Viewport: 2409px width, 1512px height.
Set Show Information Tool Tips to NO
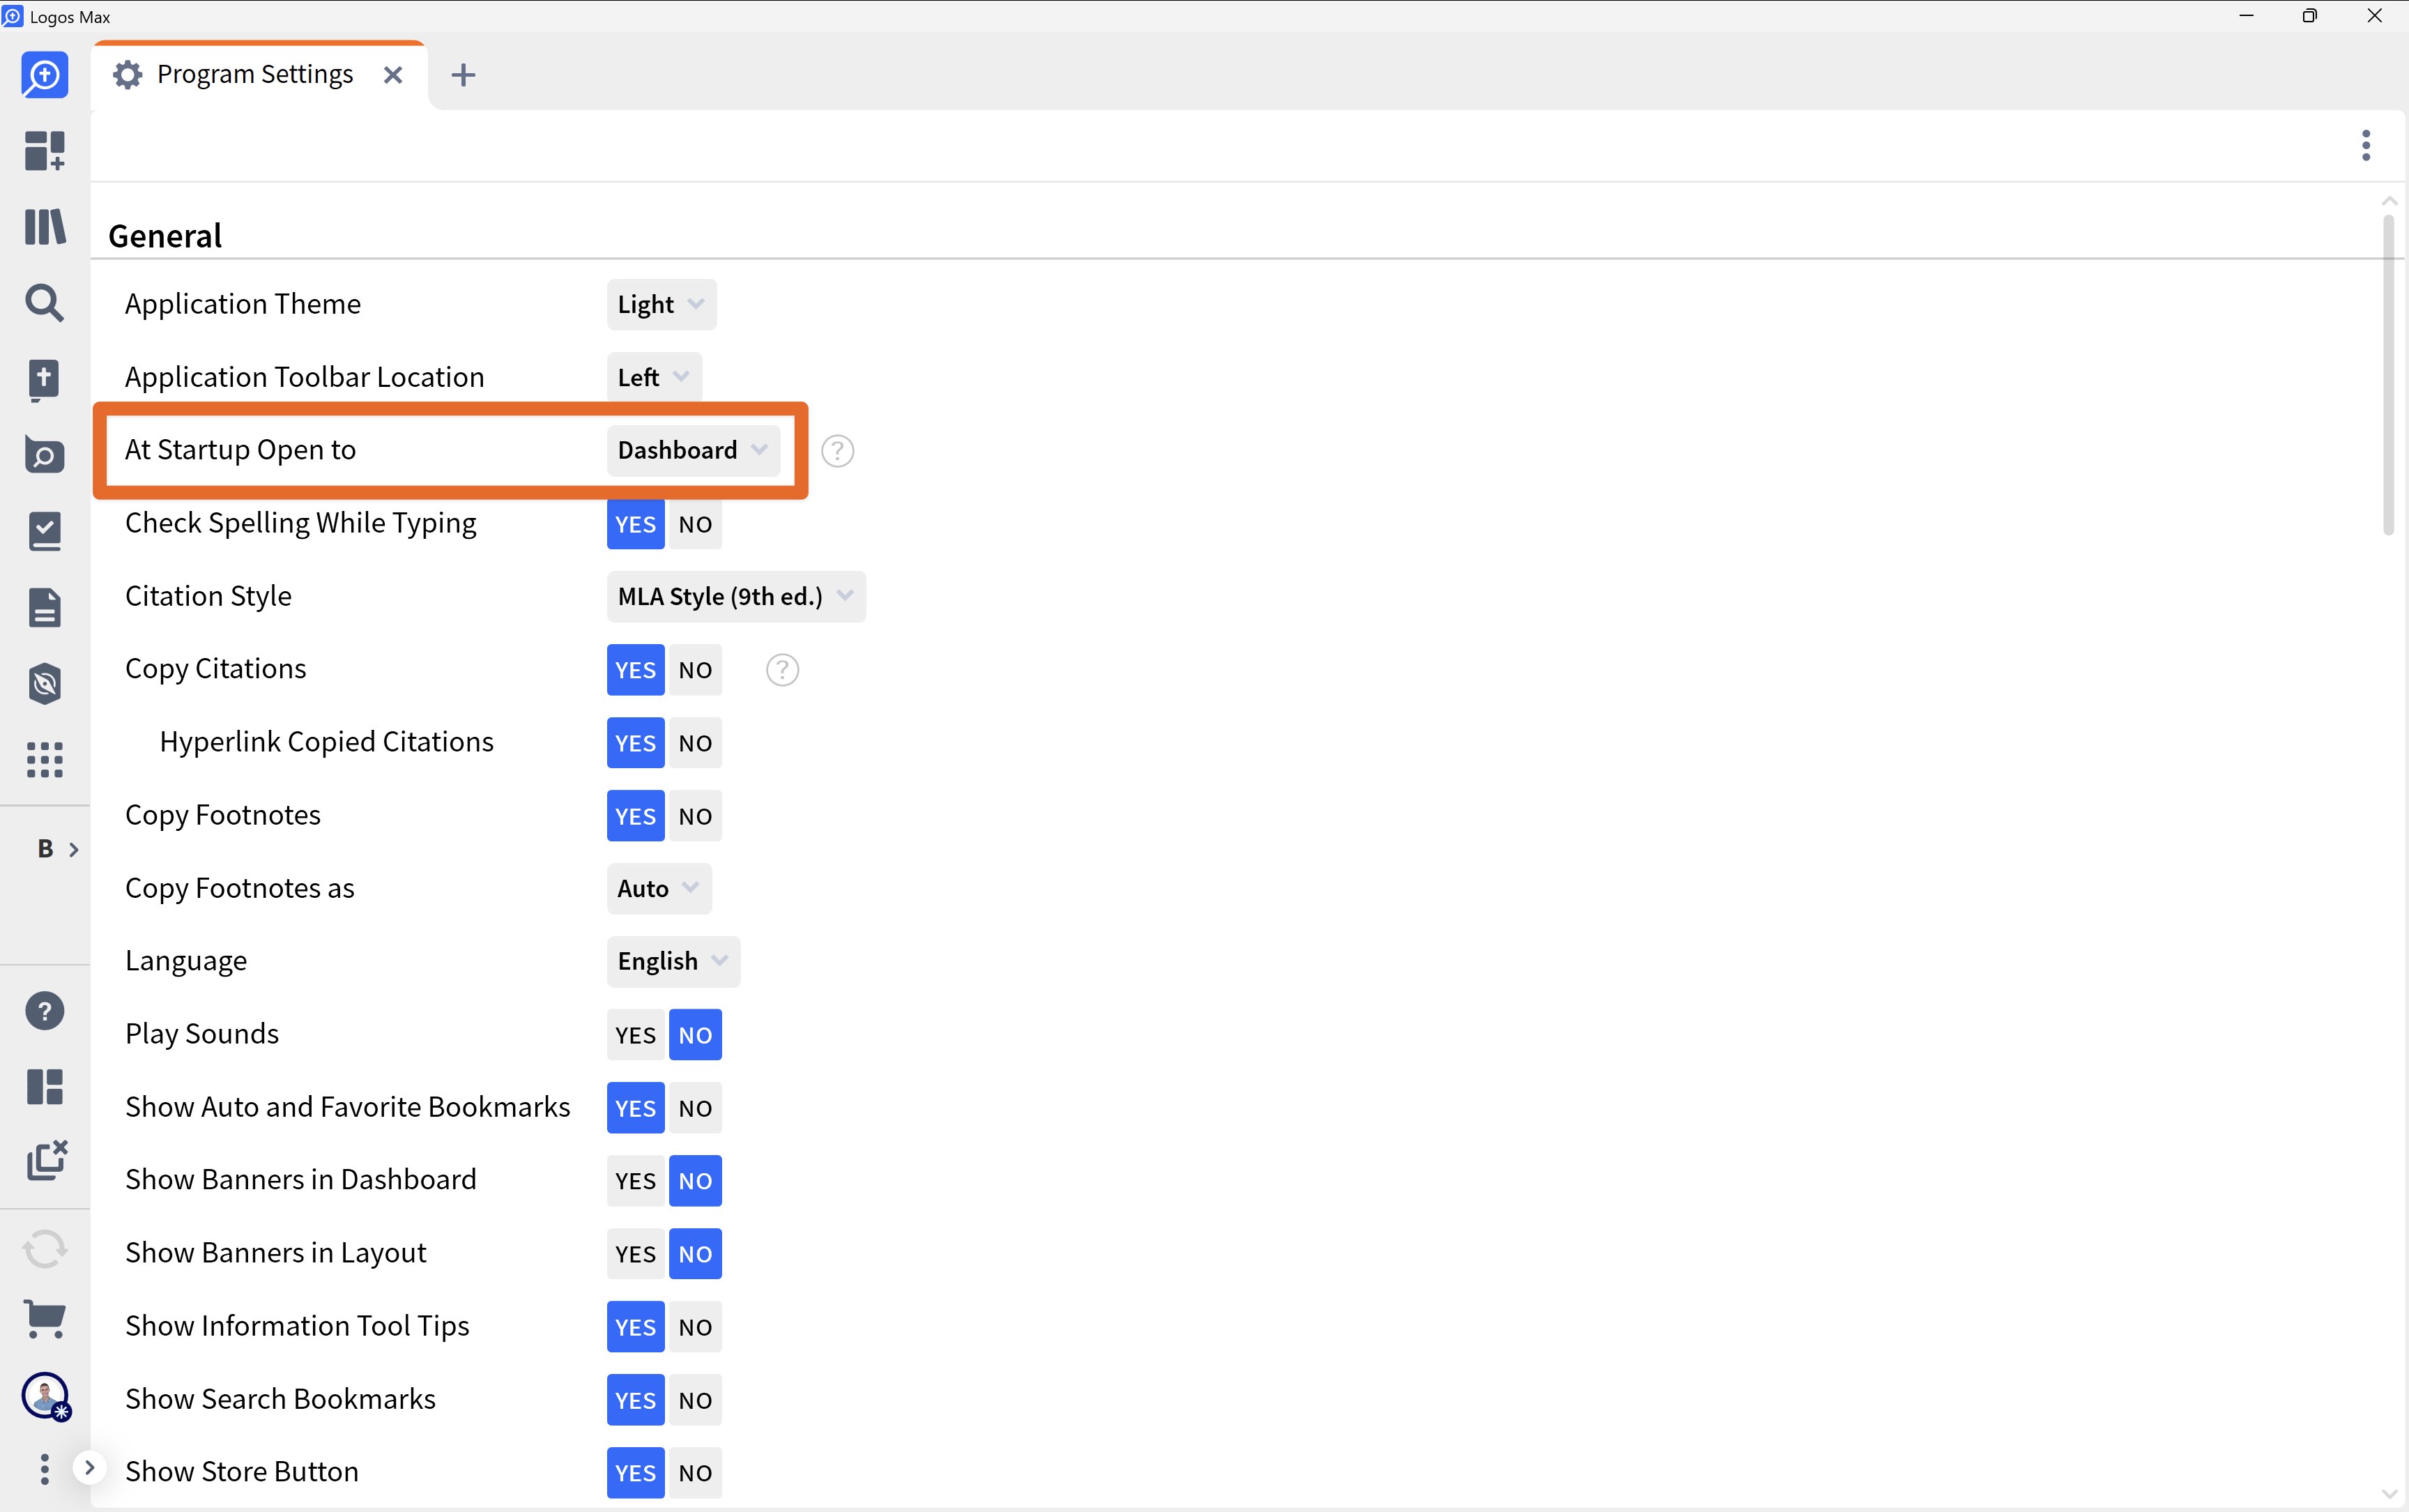click(x=695, y=1327)
